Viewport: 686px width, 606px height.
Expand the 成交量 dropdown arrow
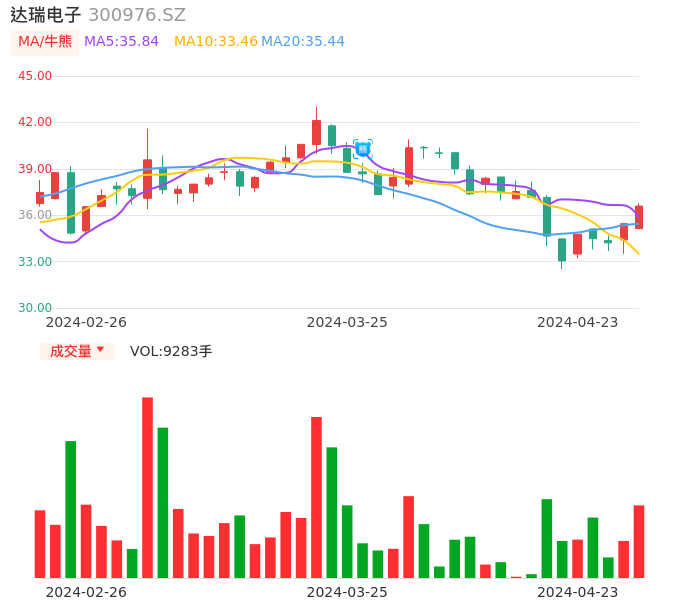click(x=100, y=351)
